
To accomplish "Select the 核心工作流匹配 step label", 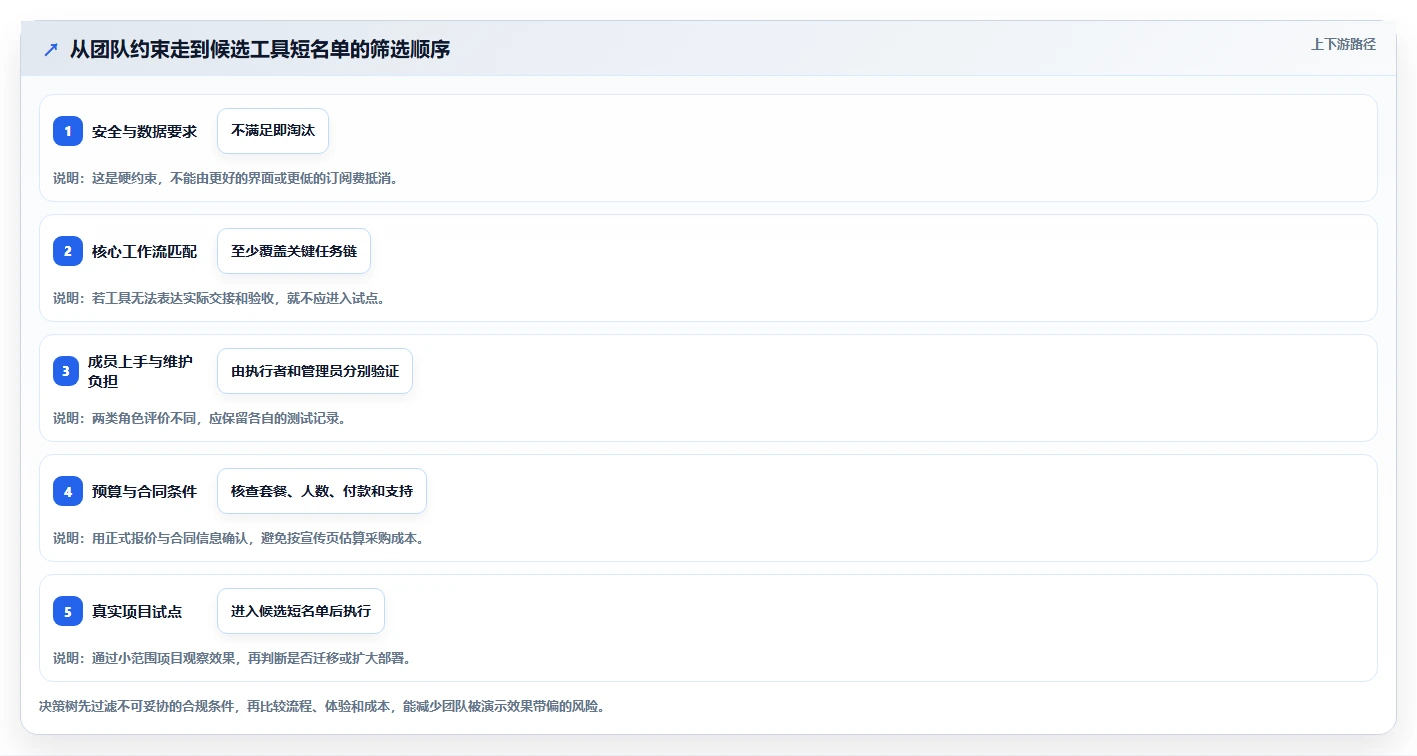I will (x=144, y=251).
